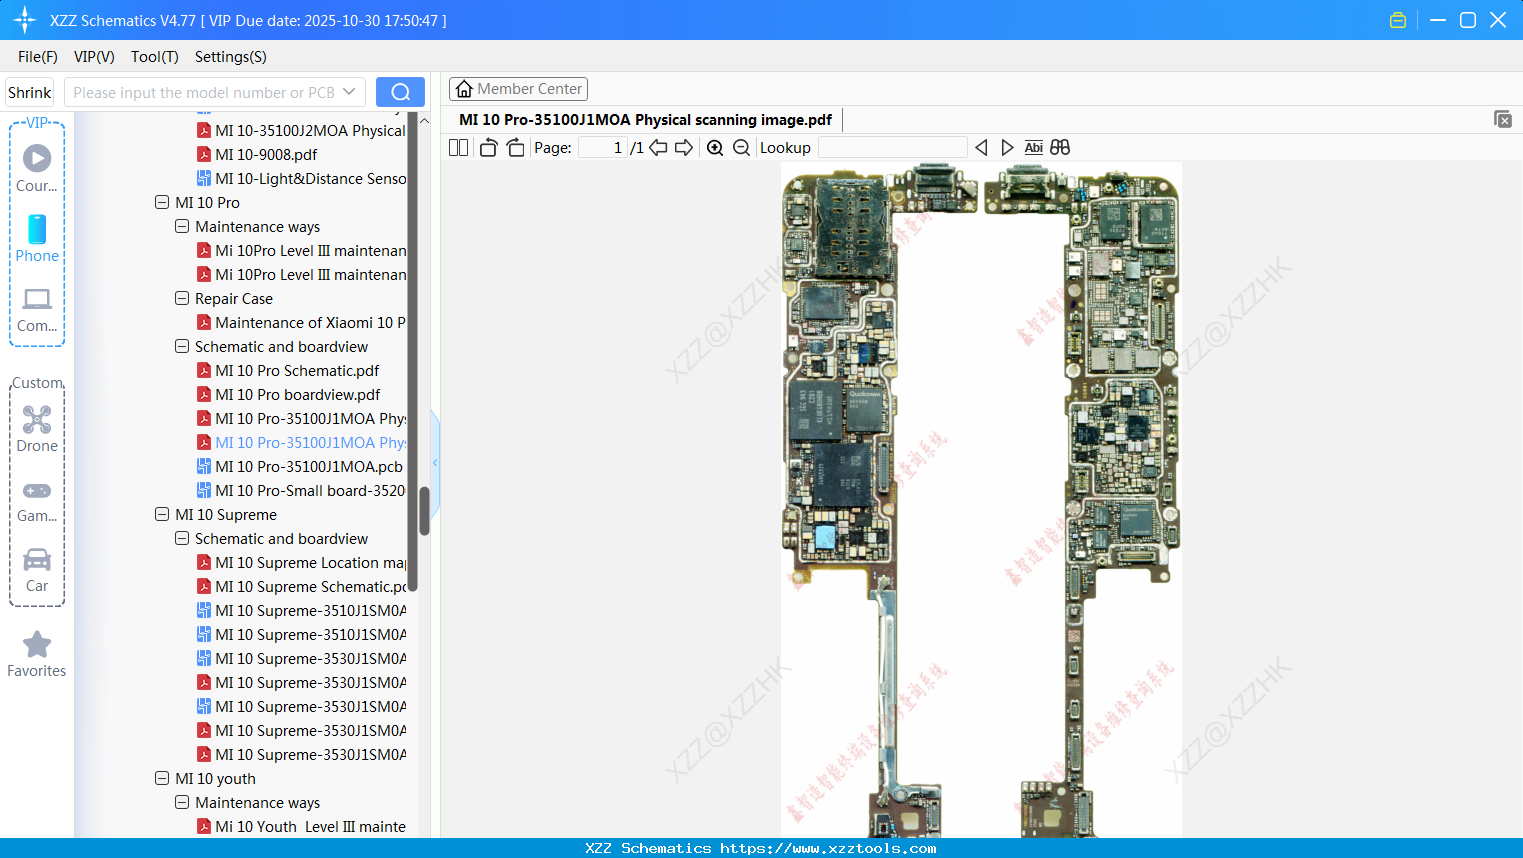Screen dimensions: 1523x858
Task: Open the Car schematics section
Action: (37, 566)
